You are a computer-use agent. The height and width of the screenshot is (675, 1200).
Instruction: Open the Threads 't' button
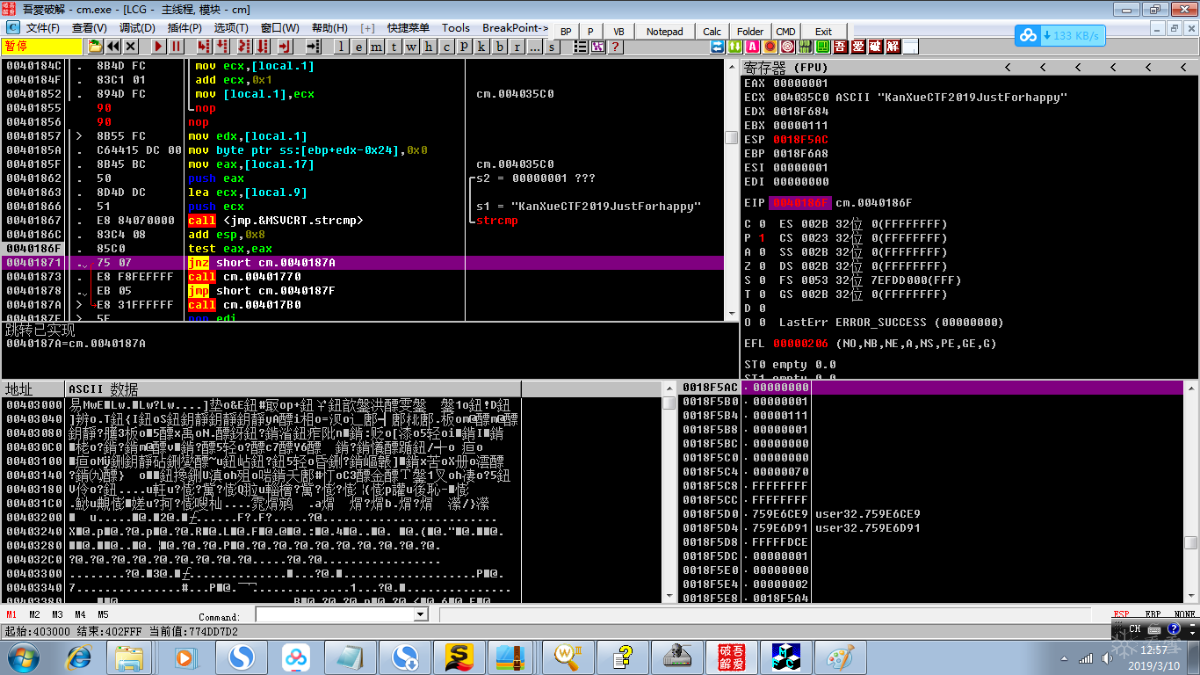click(x=394, y=46)
